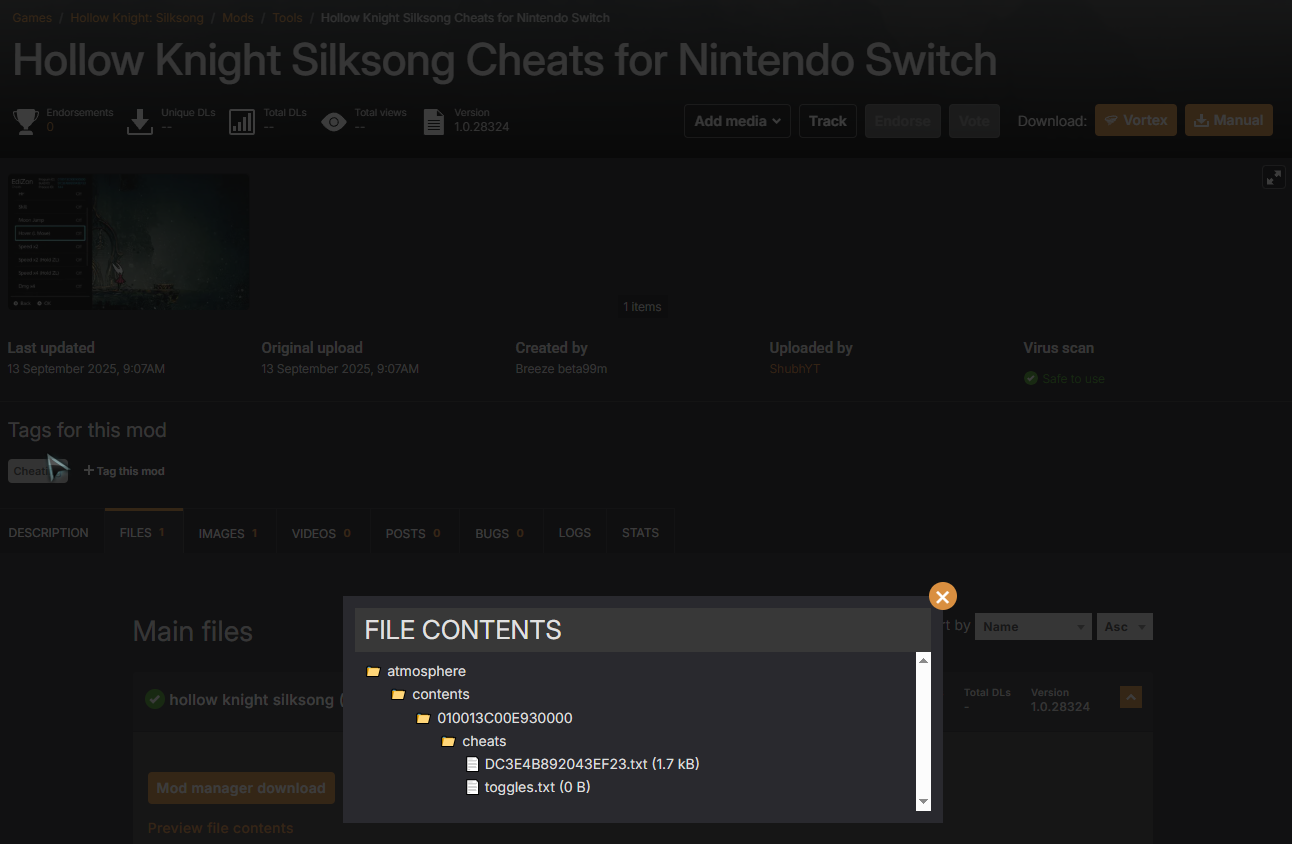Viewport: 1292px width, 844px height.
Task: Click the contents folder icon
Action: point(398,694)
